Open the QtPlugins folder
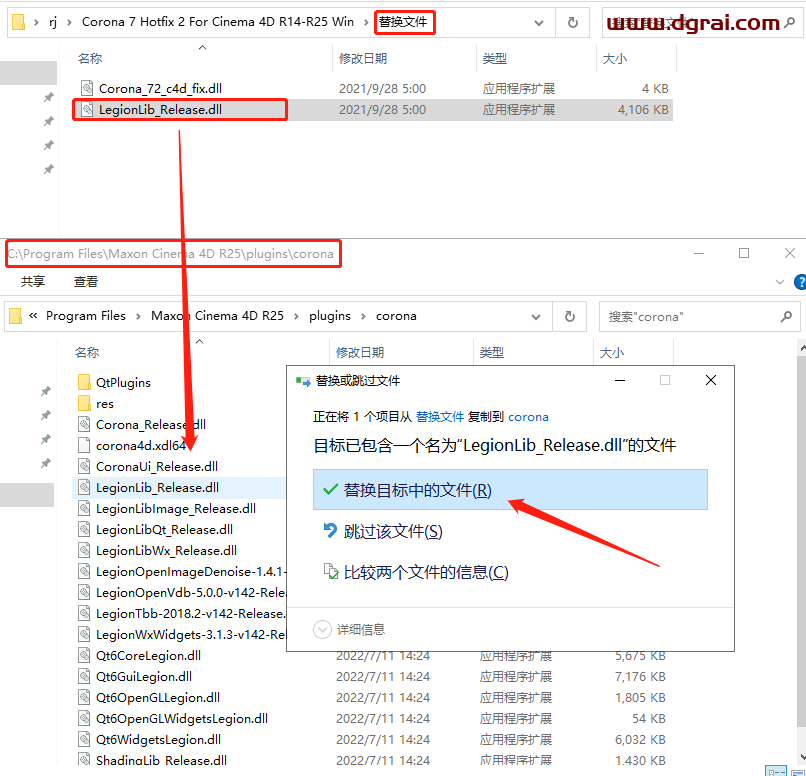 122,382
